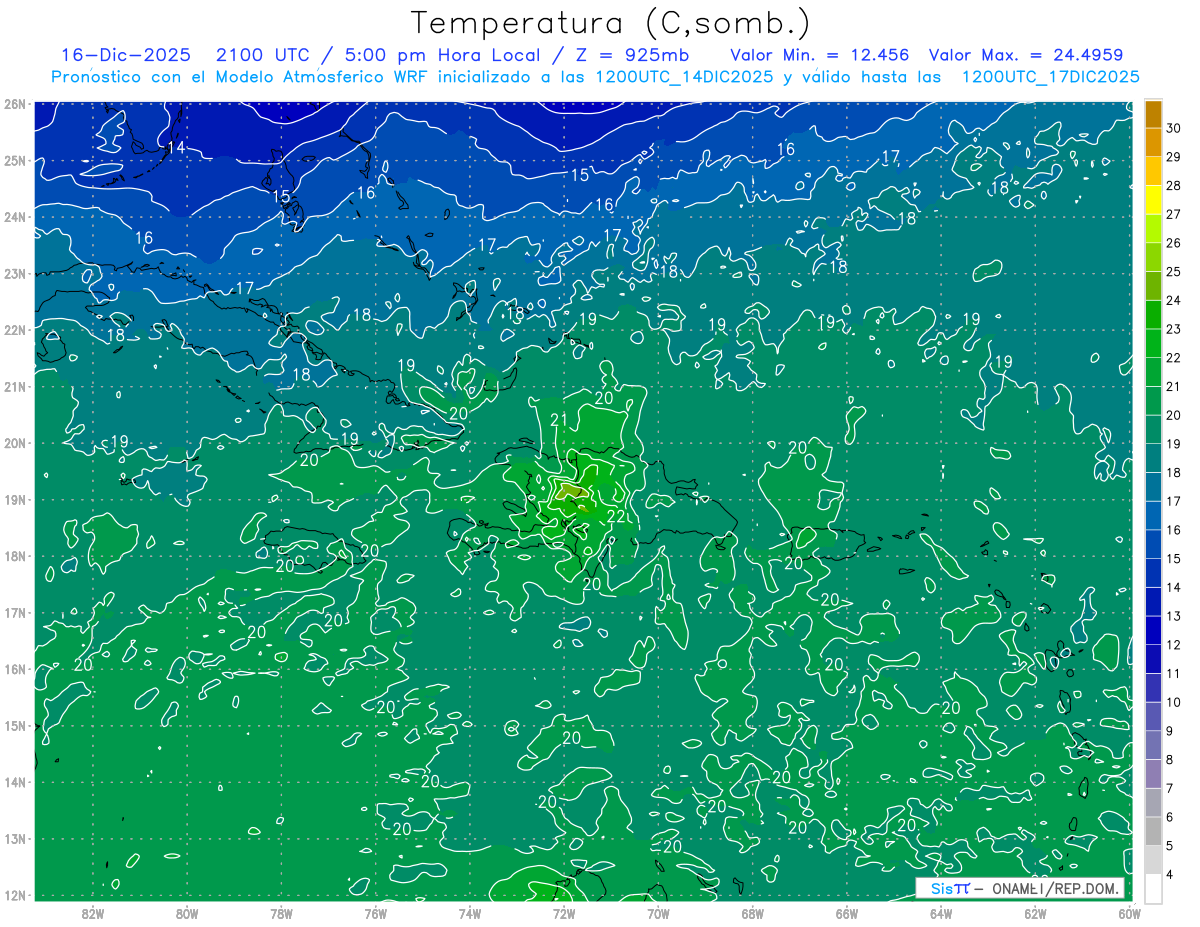Viewport: 1200px width, 927px height.
Task: Click the title 'Temperatura (C,somb.)'
Action: click(x=610, y=23)
